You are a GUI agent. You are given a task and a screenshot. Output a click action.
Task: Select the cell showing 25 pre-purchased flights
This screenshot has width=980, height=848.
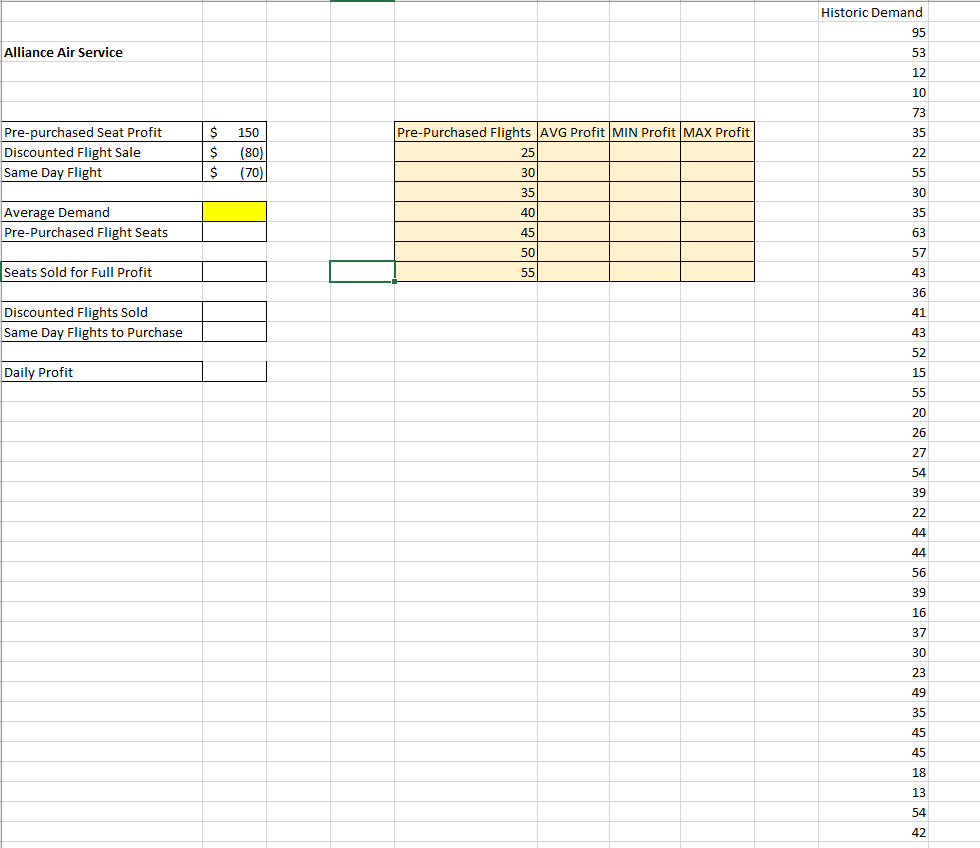(465, 152)
